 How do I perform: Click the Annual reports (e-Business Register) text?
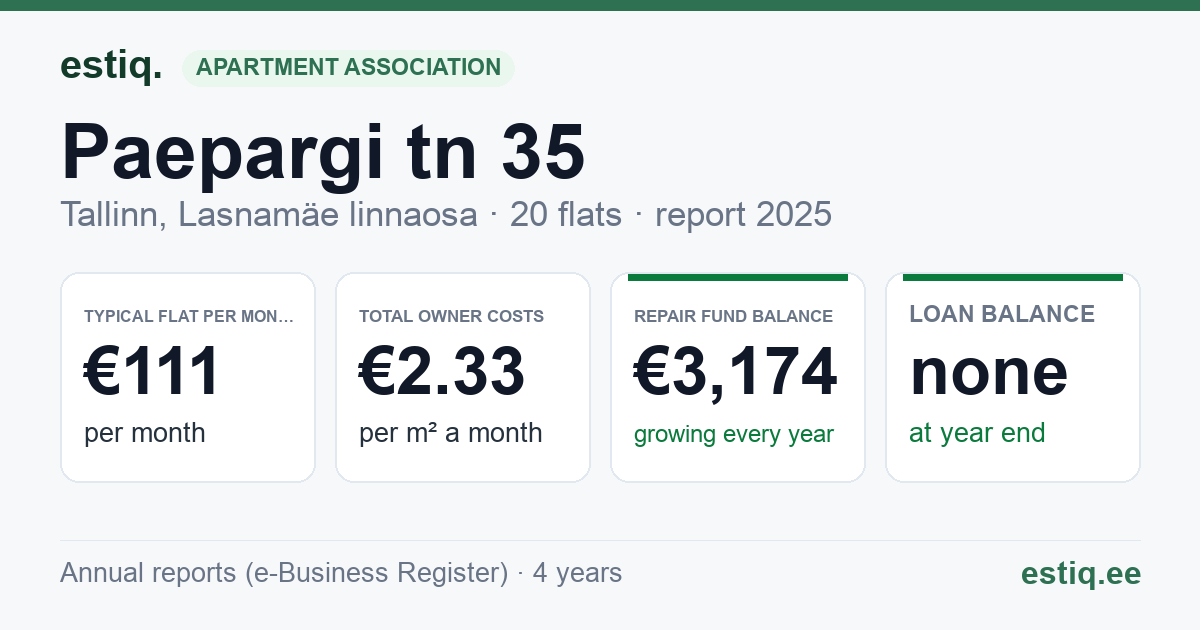pyautogui.click(x=284, y=573)
